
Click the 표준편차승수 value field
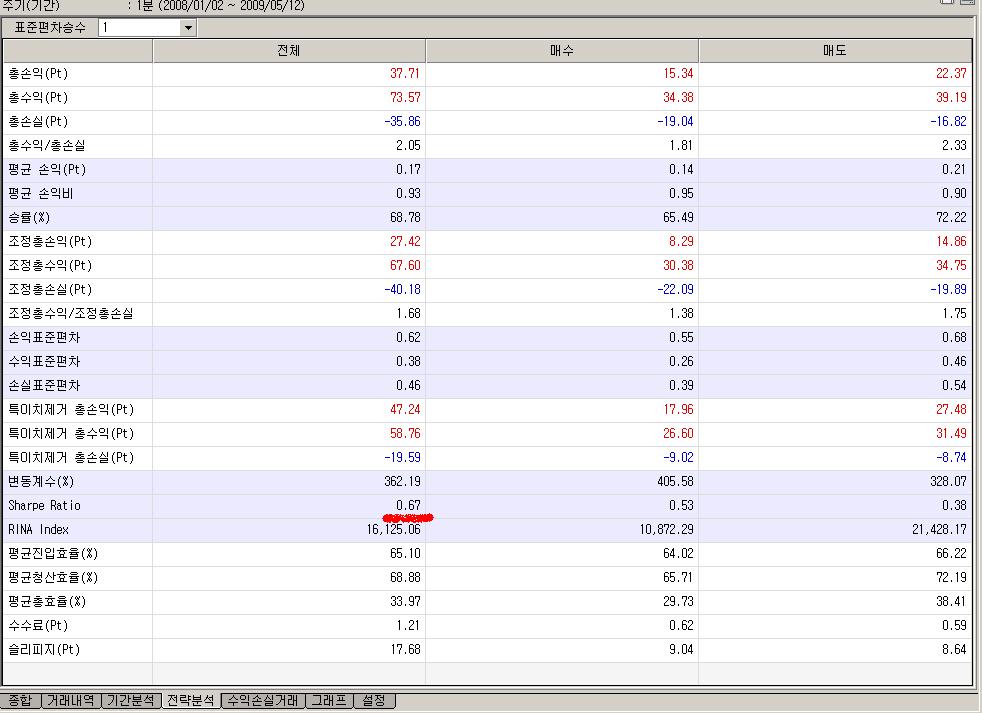click(x=138, y=28)
